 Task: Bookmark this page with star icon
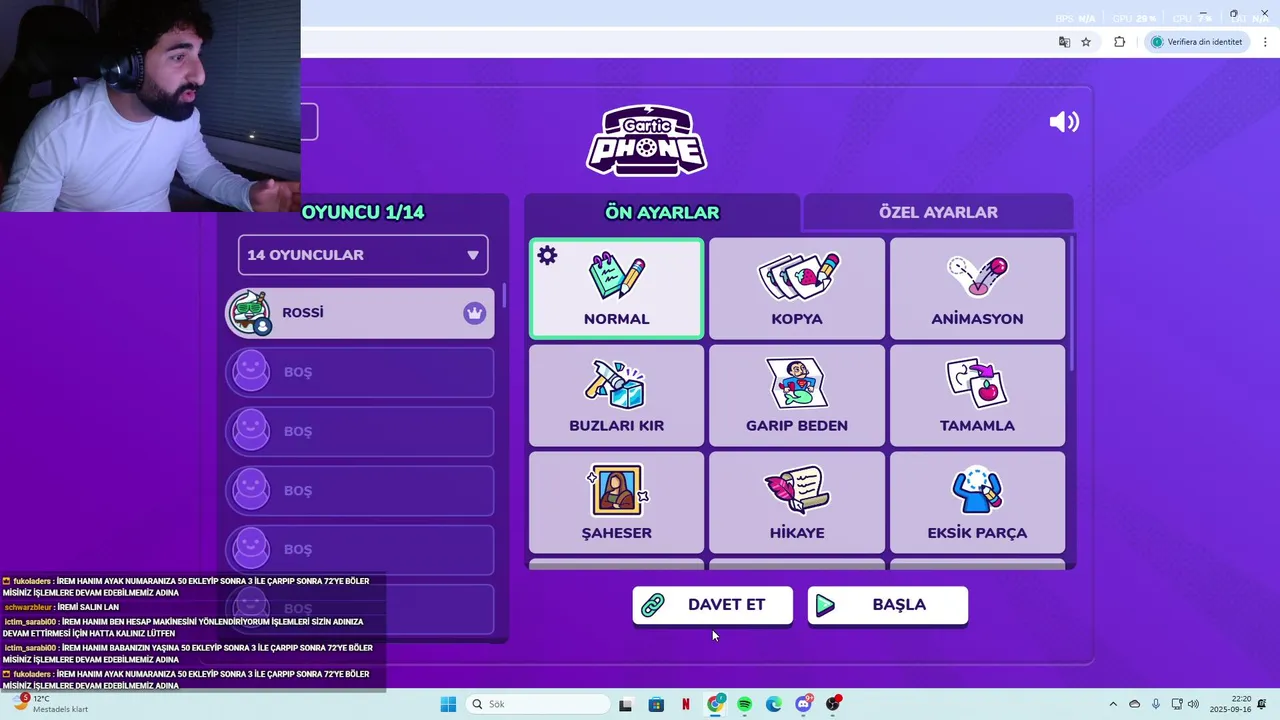[1086, 42]
